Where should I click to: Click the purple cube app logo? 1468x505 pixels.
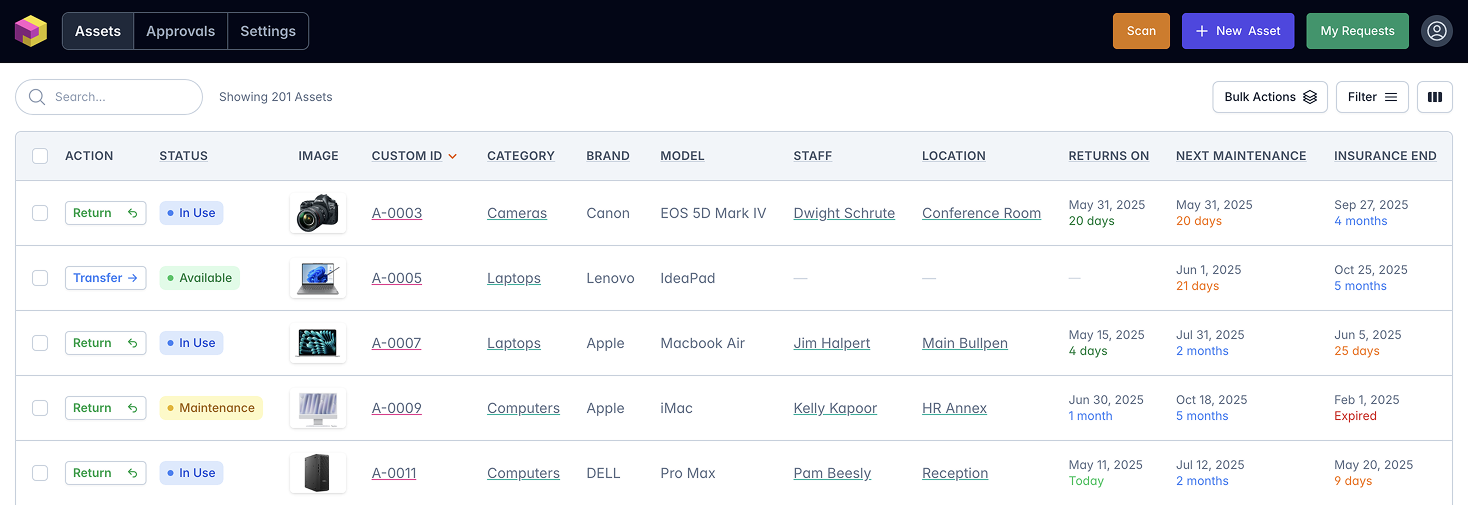tap(31, 31)
